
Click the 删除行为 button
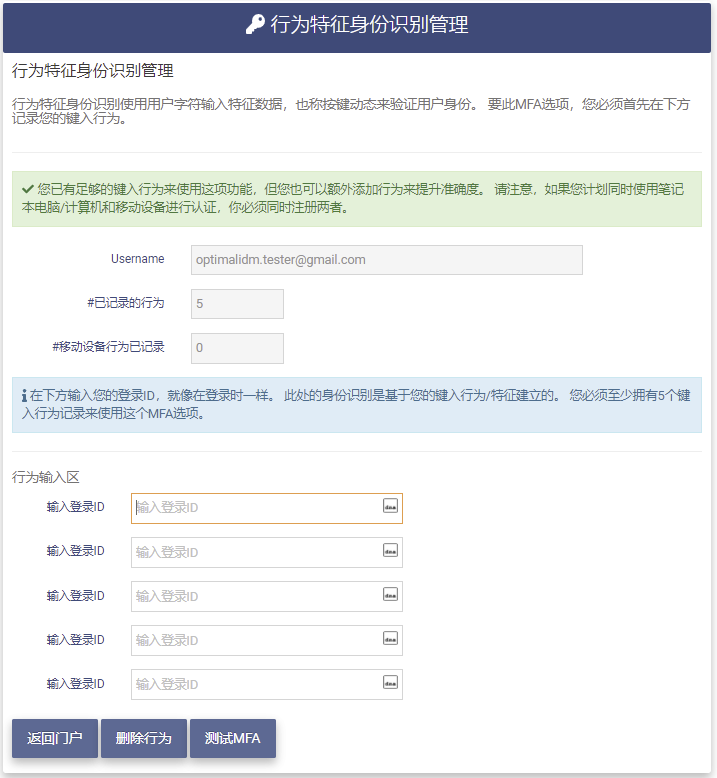click(x=144, y=738)
